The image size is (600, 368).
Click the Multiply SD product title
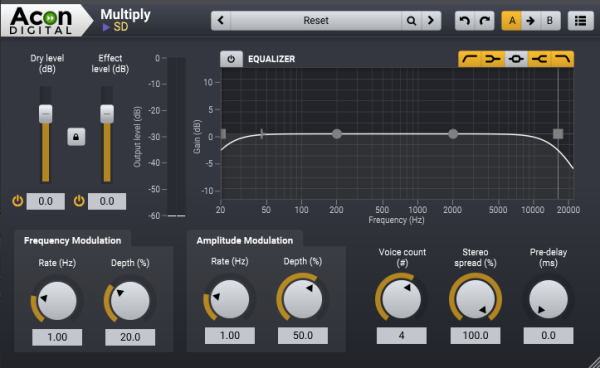click(x=125, y=20)
